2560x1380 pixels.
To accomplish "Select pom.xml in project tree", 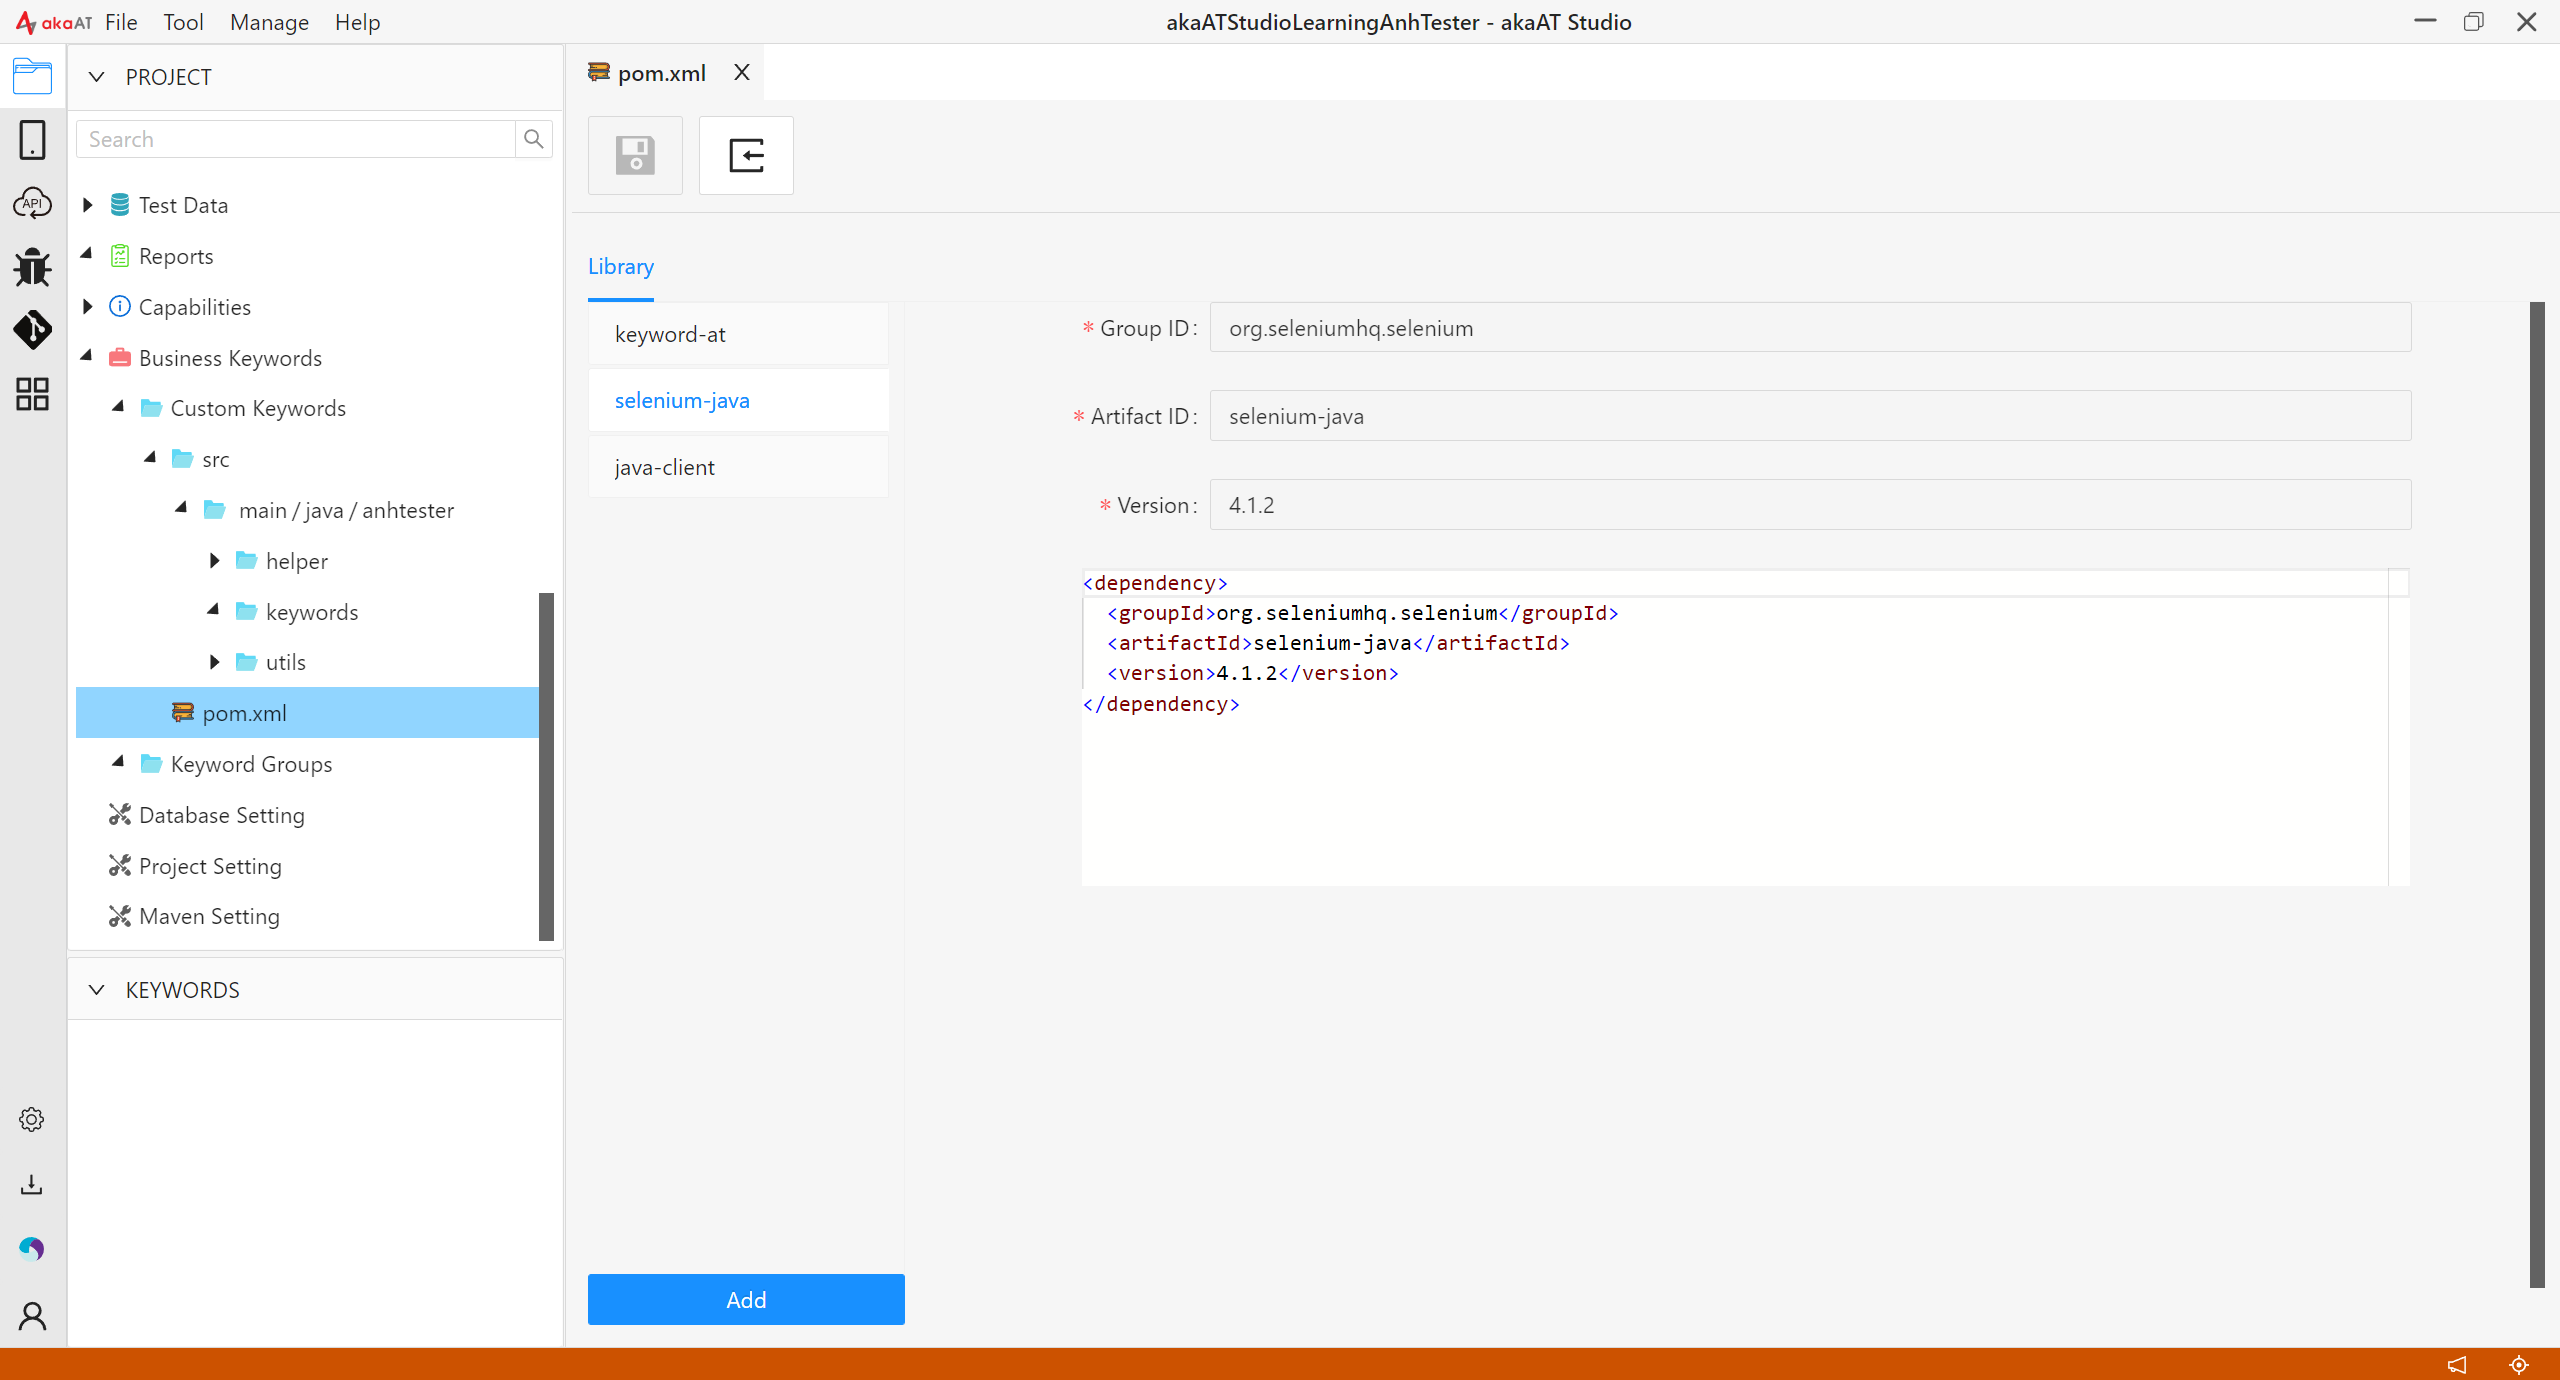I will [308, 713].
